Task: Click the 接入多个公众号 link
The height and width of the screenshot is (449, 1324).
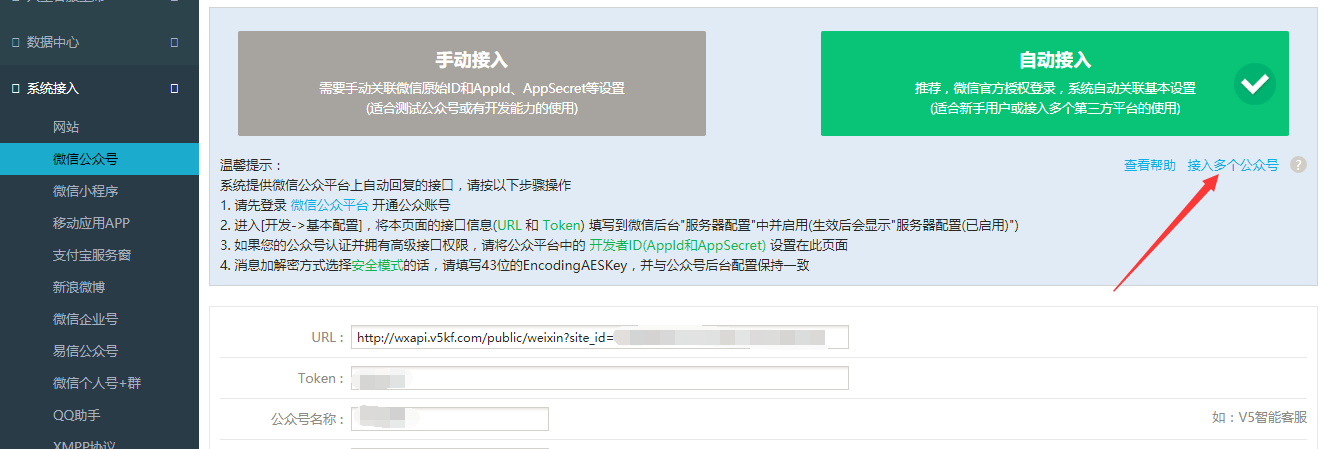Action: point(1232,165)
